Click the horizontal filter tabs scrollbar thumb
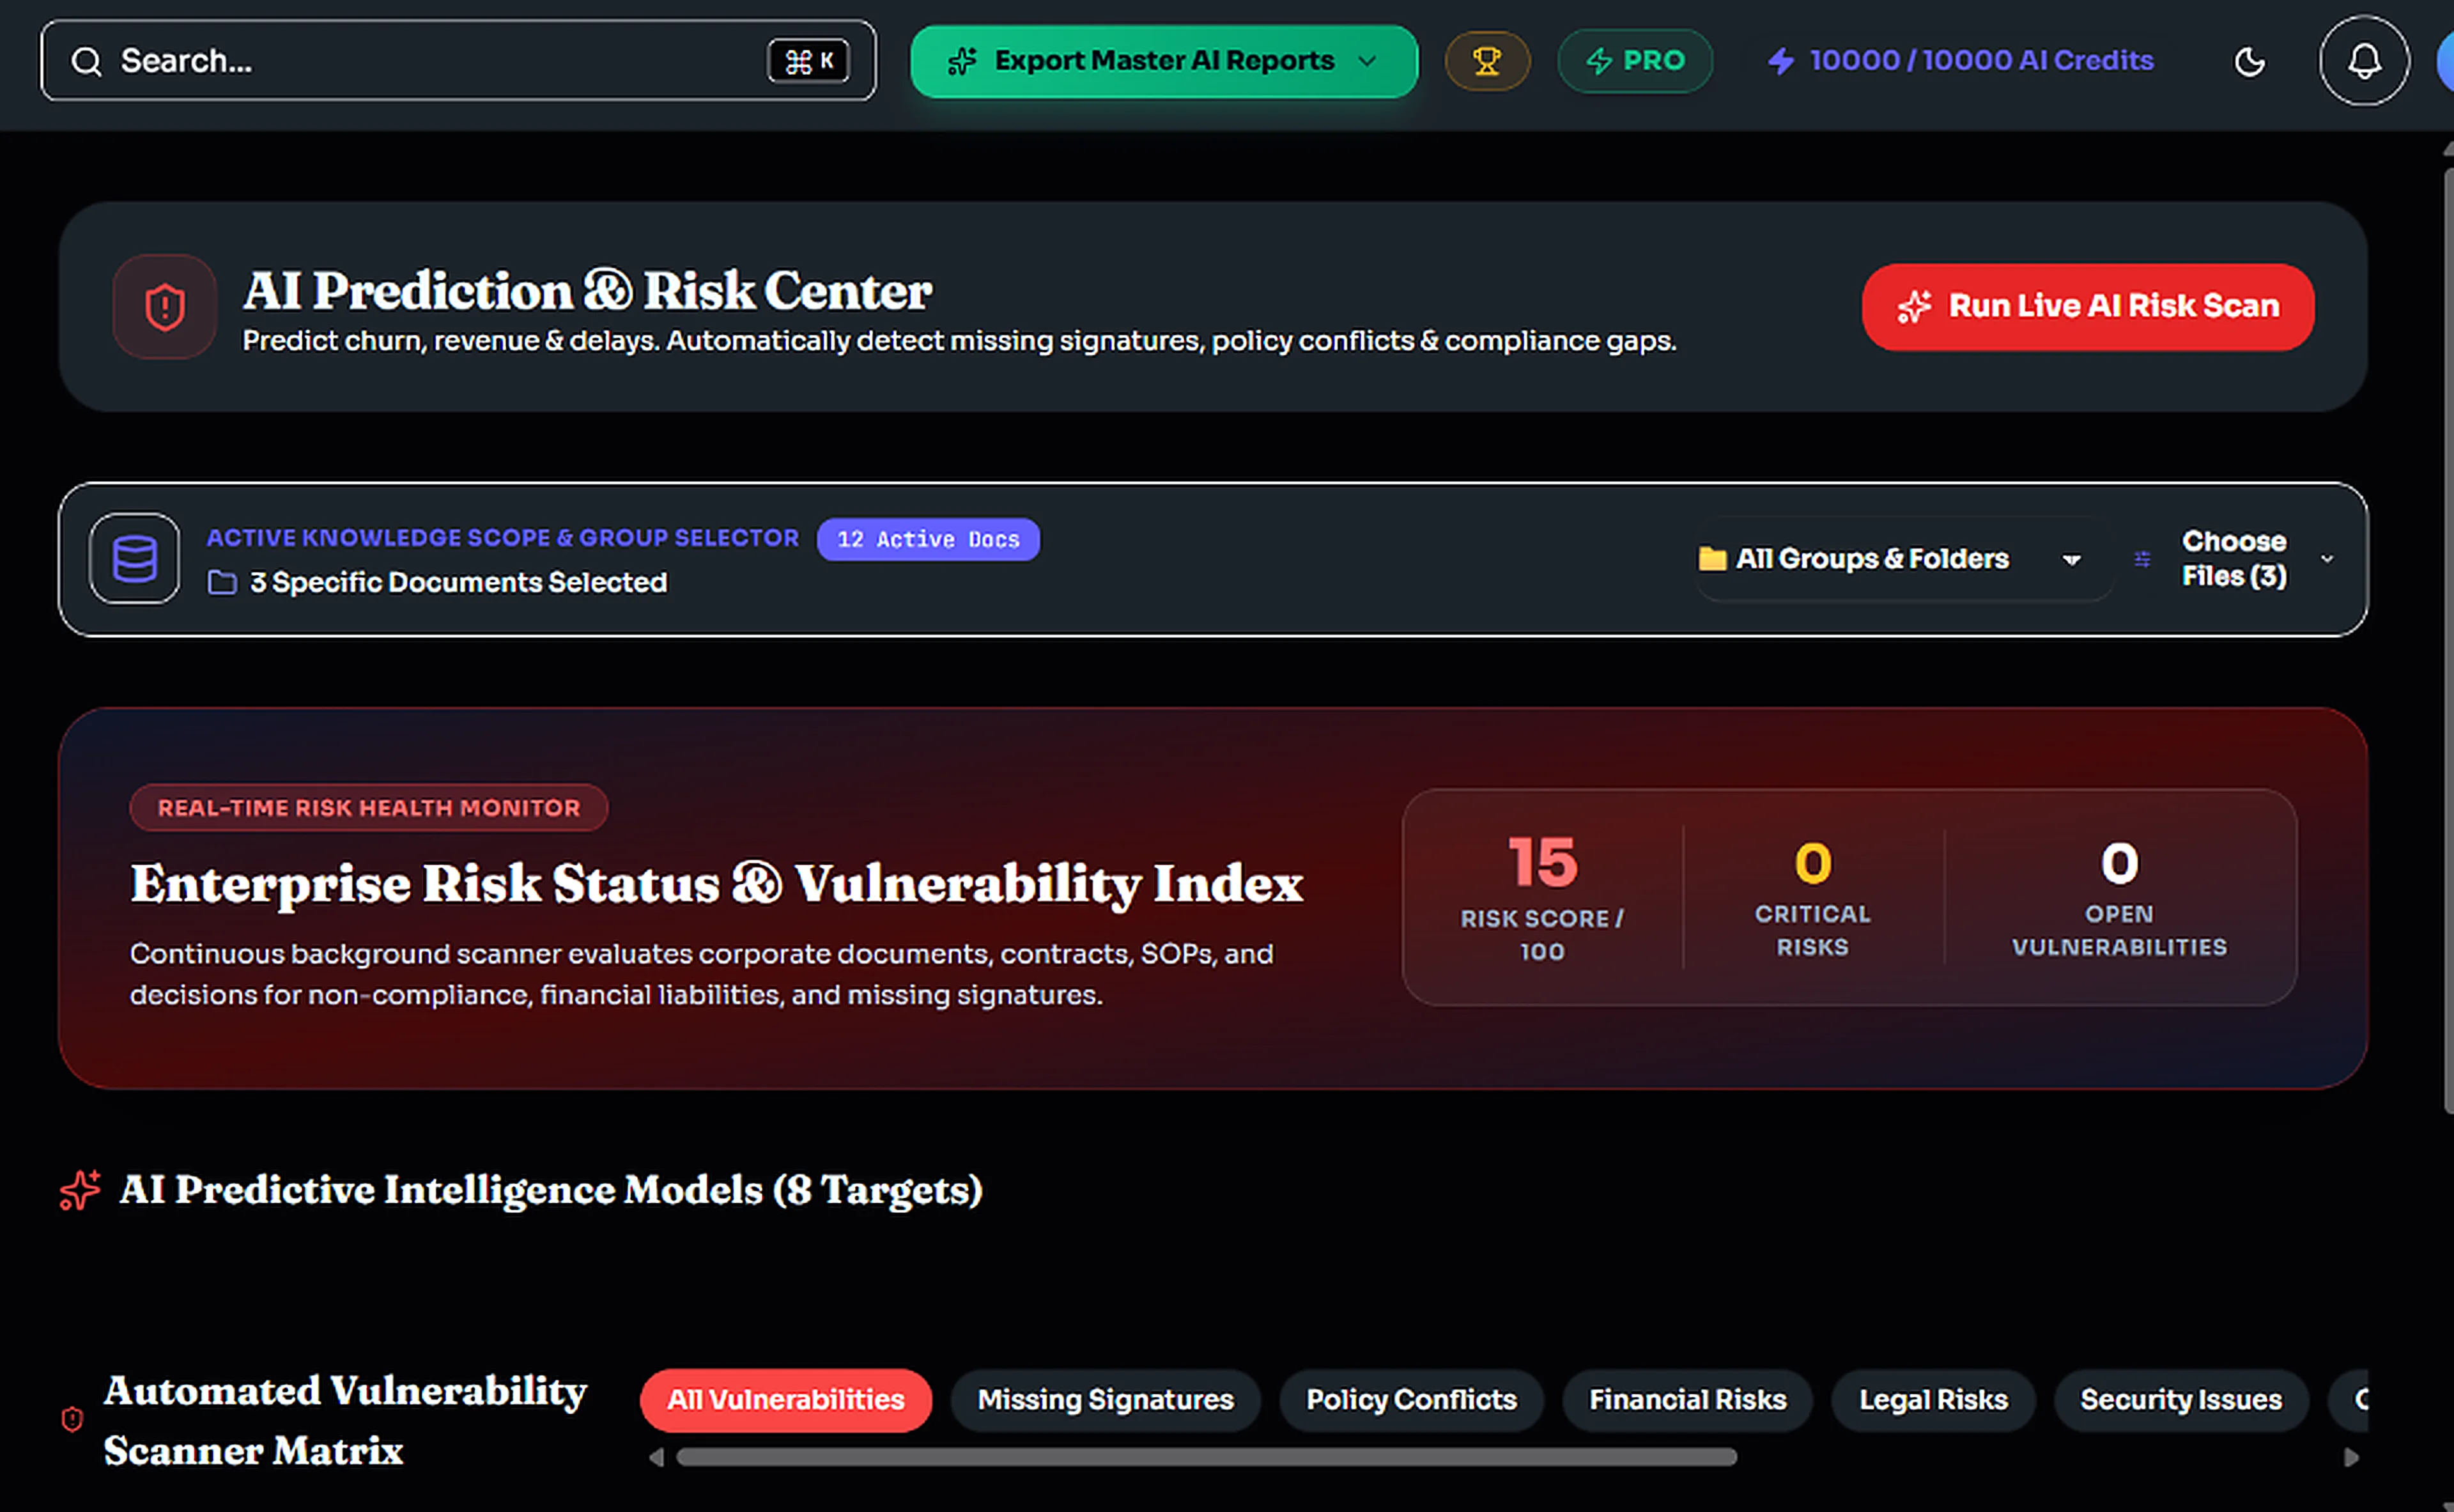 [x=1206, y=1458]
